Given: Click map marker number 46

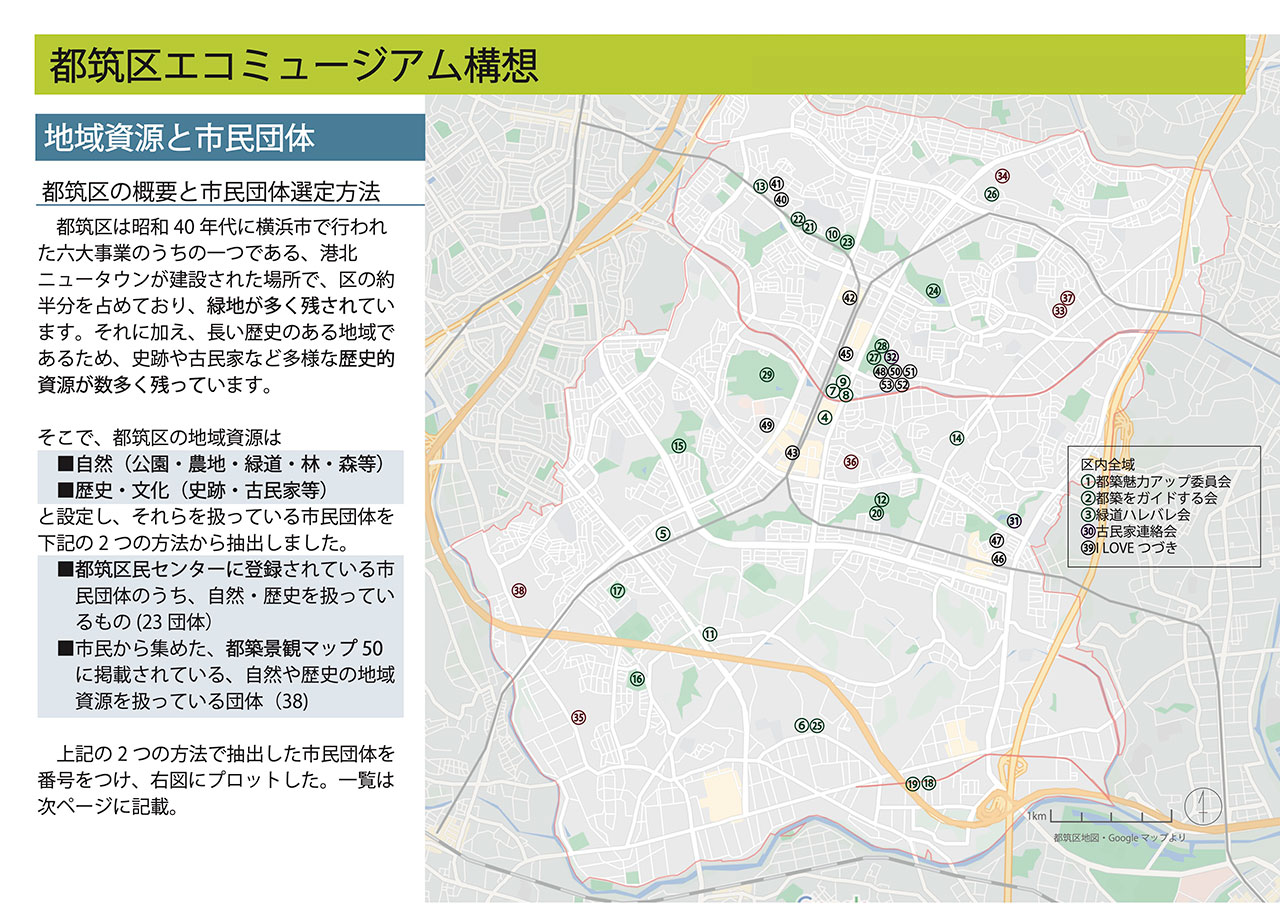Looking at the screenshot, I should tap(998, 559).
